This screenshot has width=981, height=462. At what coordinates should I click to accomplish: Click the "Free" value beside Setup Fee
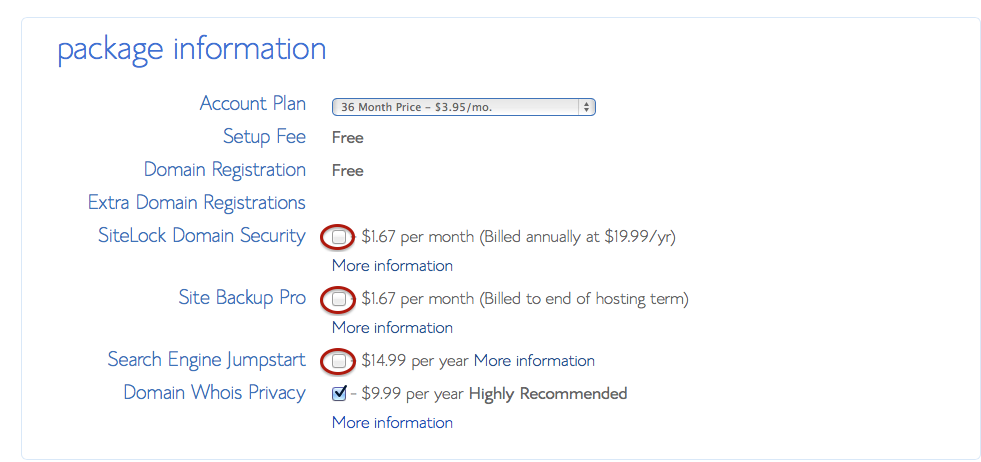[x=347, y=138]
